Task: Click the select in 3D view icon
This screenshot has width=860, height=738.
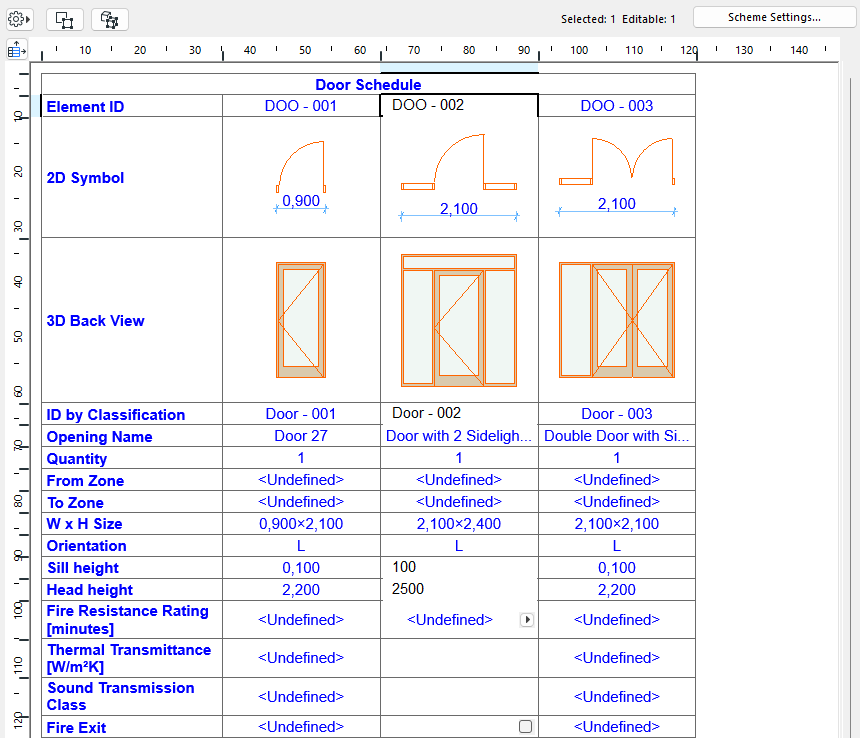Action: click(x=109, y=19)
